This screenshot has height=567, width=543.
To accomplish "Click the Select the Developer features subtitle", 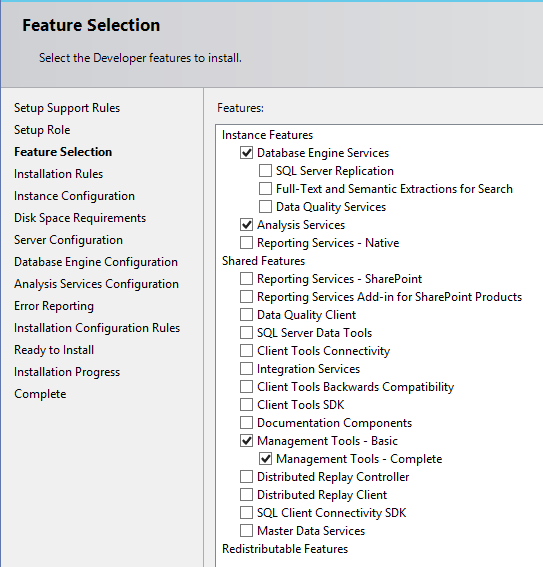I will pos(140,58).
